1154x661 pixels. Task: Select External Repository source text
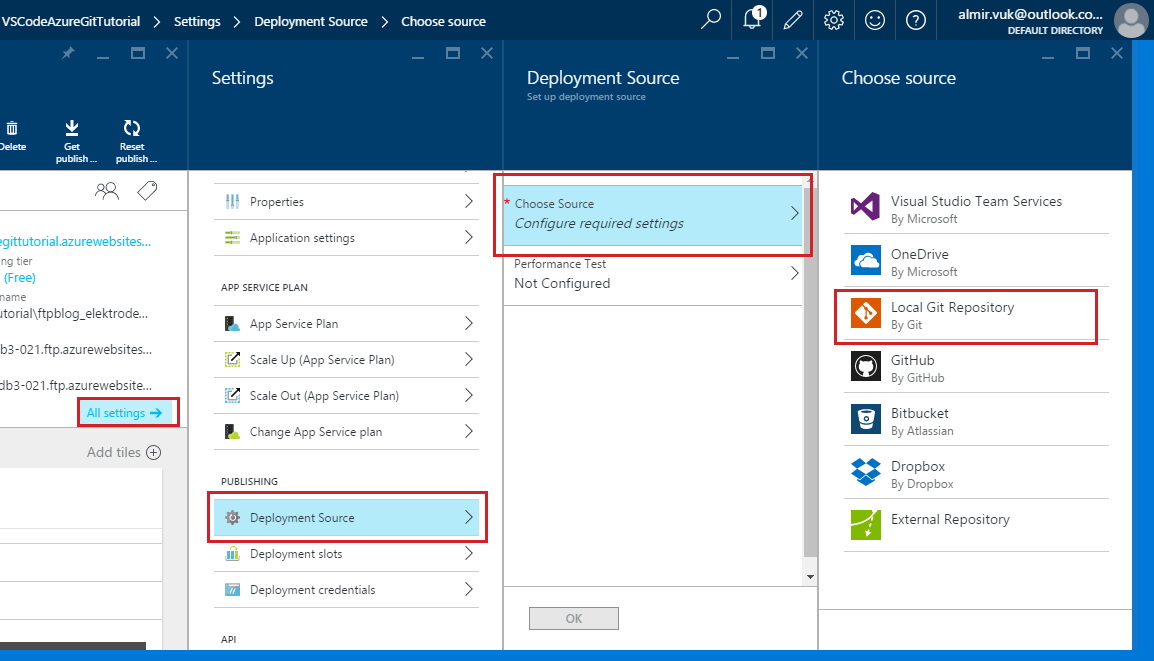(950, 519)
